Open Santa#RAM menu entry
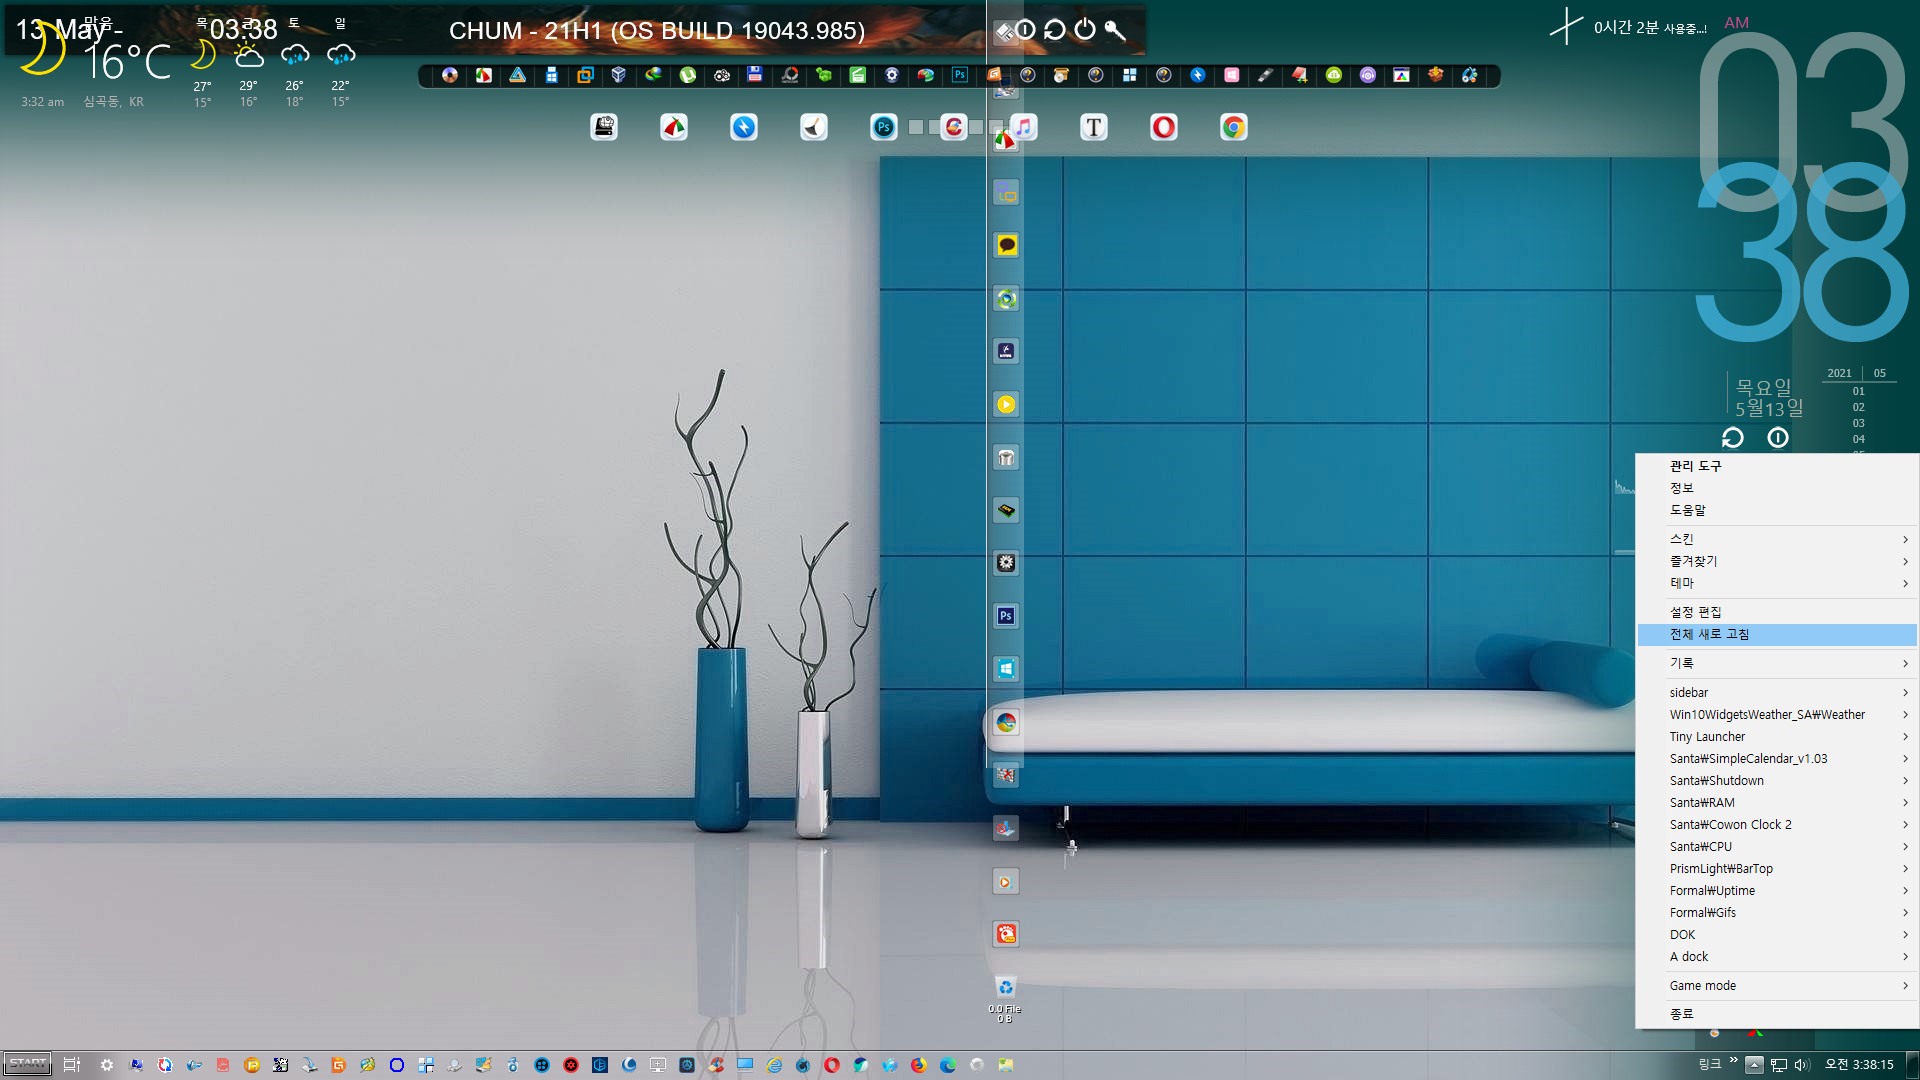 pyautogui.click(x=1777, y=802)
